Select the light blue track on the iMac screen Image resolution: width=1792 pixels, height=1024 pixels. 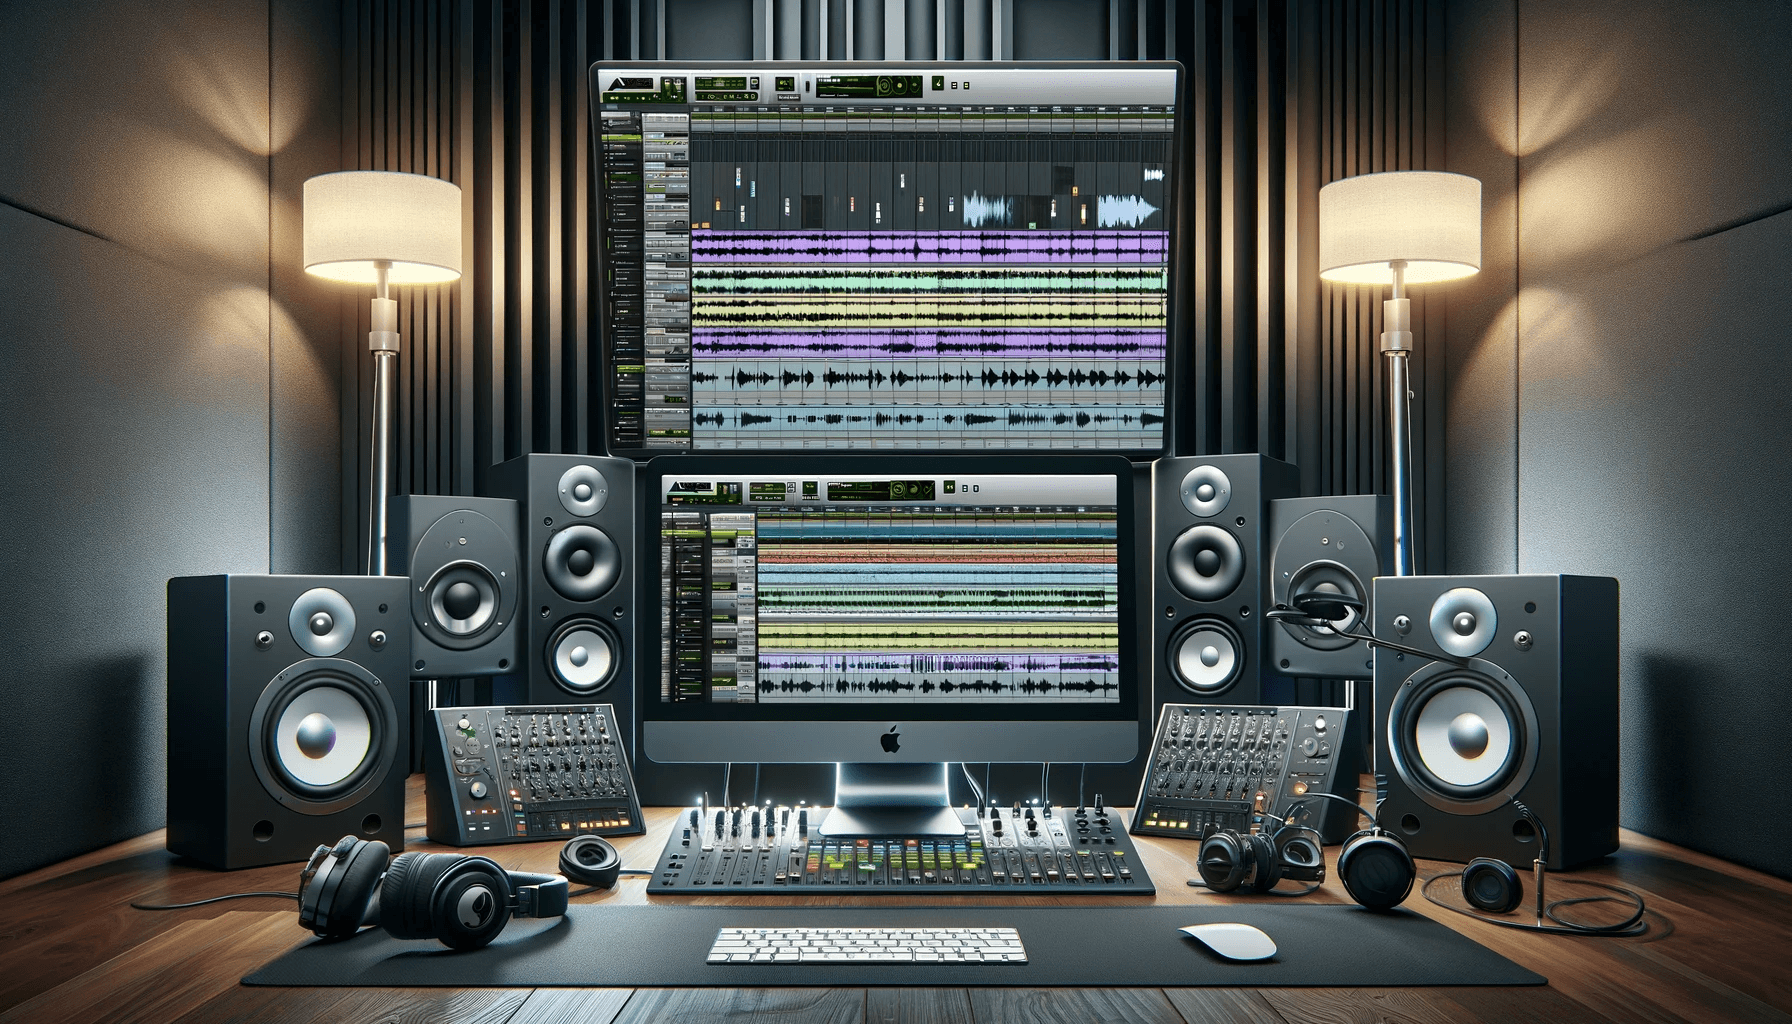[x=937, y=574]
